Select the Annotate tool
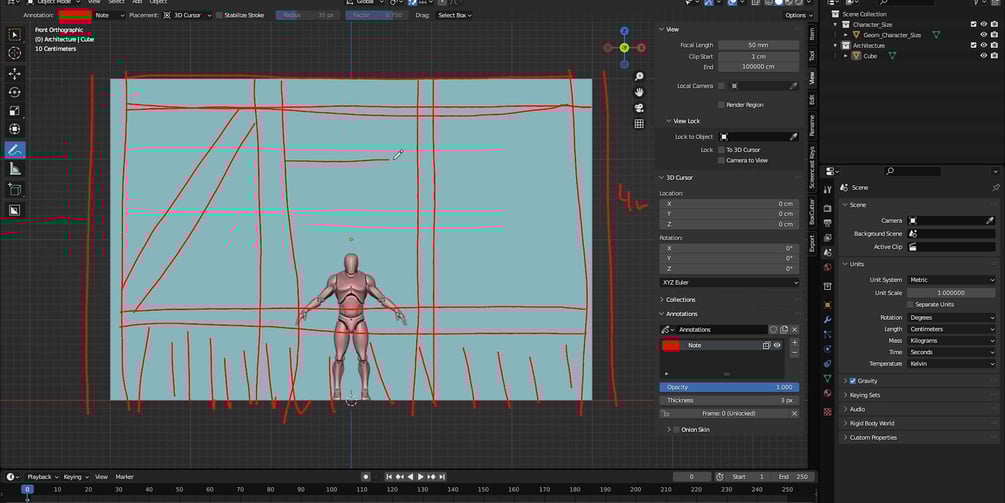Screen dimensions: 1005x503 coord(15,149)
